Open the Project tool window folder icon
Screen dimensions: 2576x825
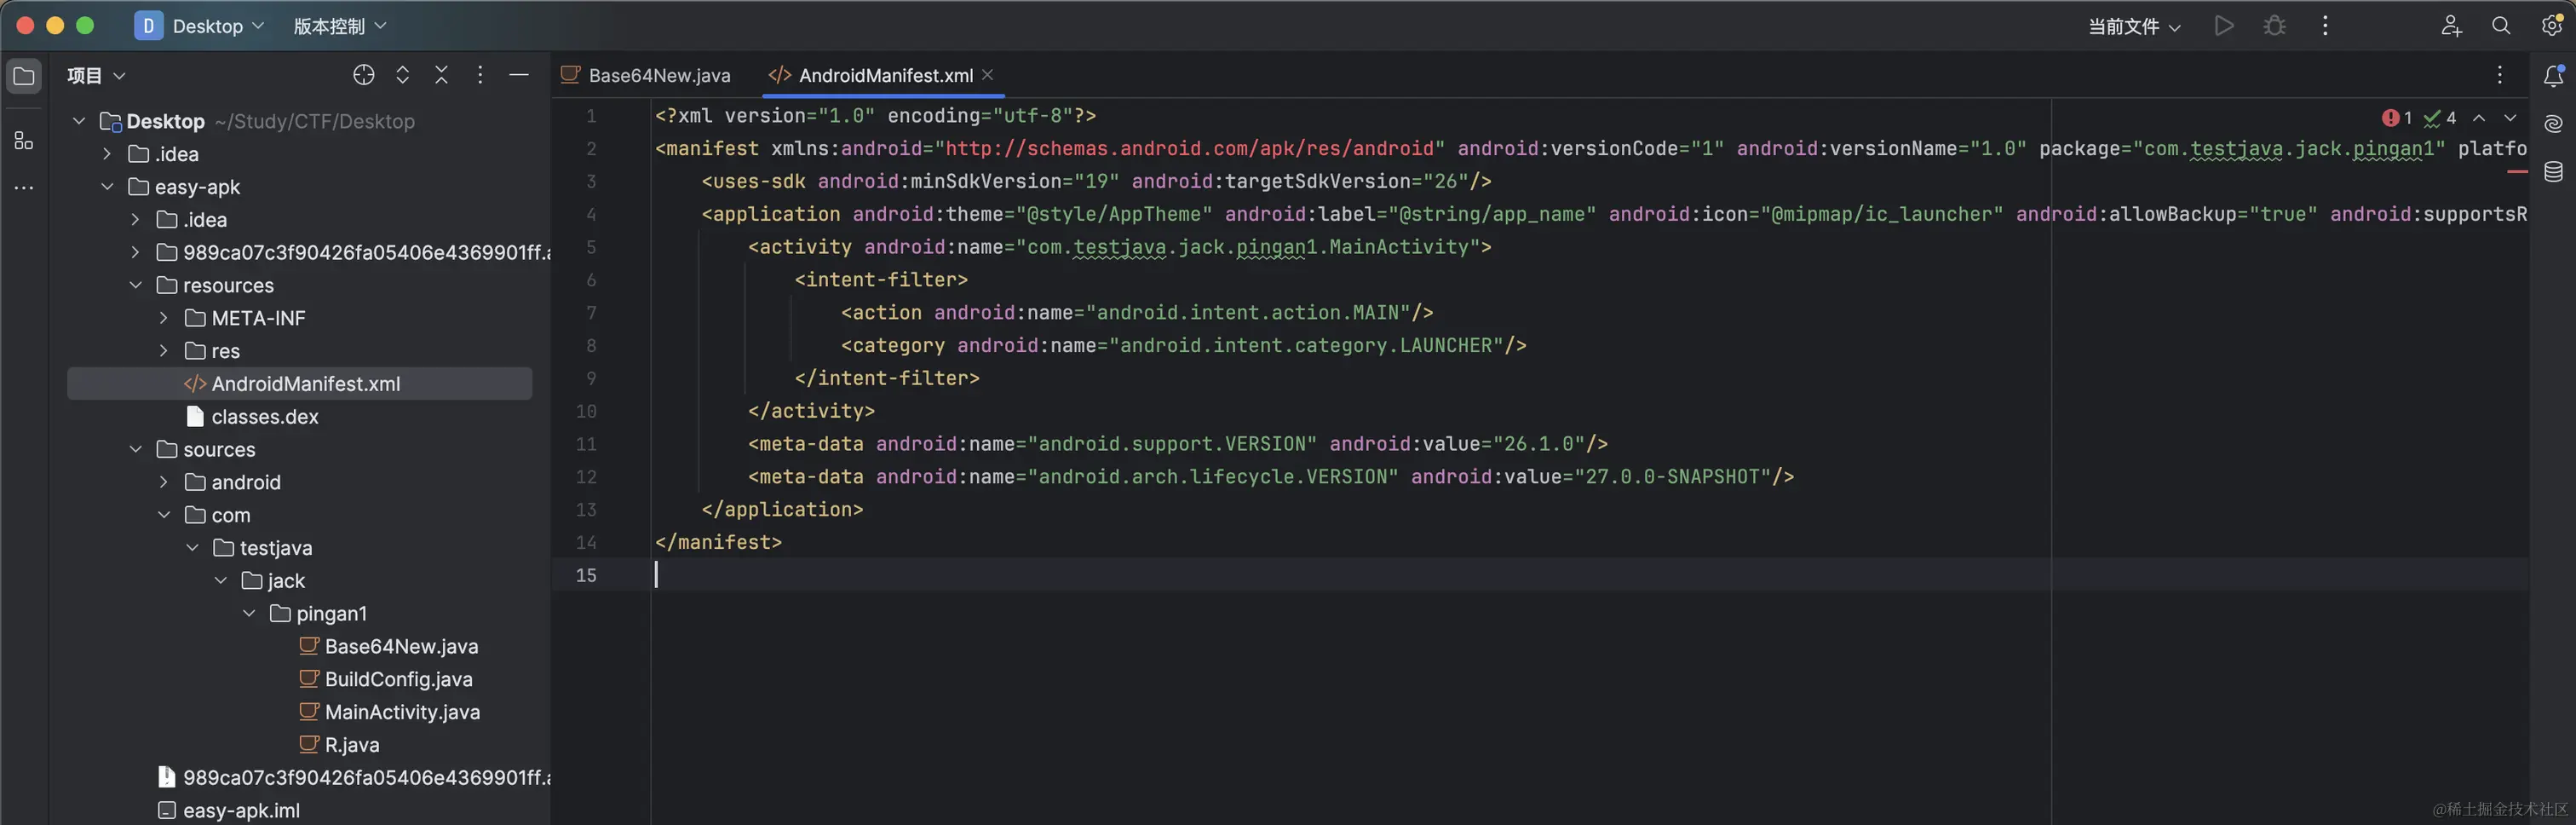(24, 76)
